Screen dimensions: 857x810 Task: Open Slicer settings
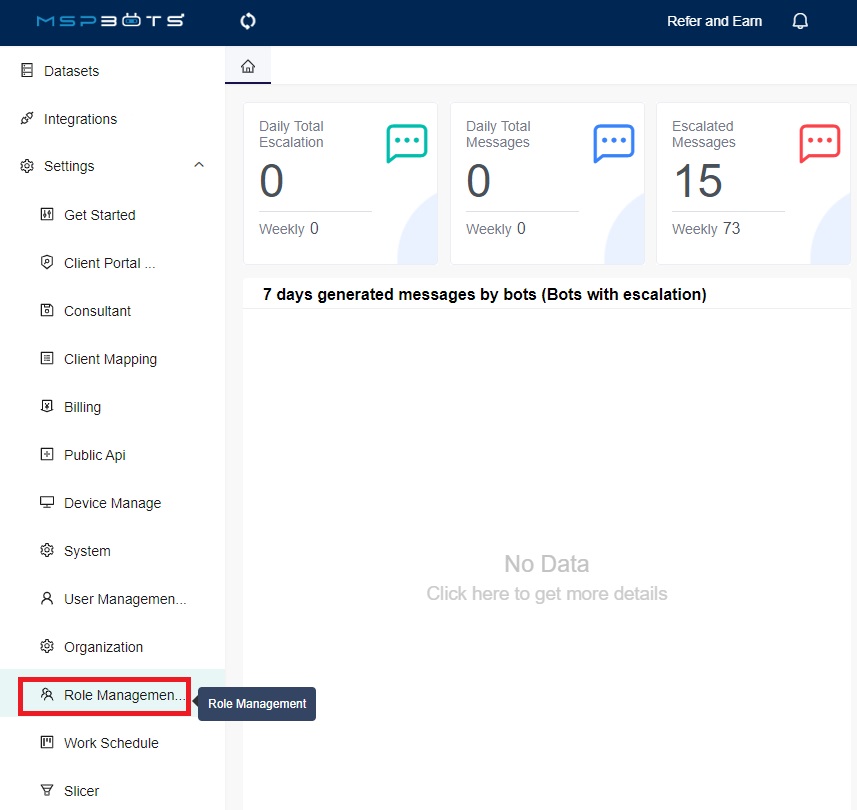[81, 791]
